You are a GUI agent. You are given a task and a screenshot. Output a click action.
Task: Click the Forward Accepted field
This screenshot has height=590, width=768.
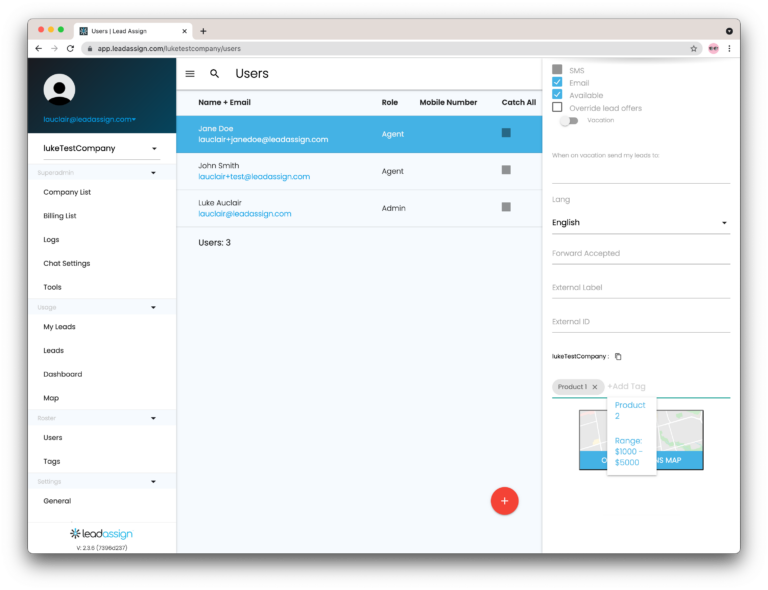point(641,254)
